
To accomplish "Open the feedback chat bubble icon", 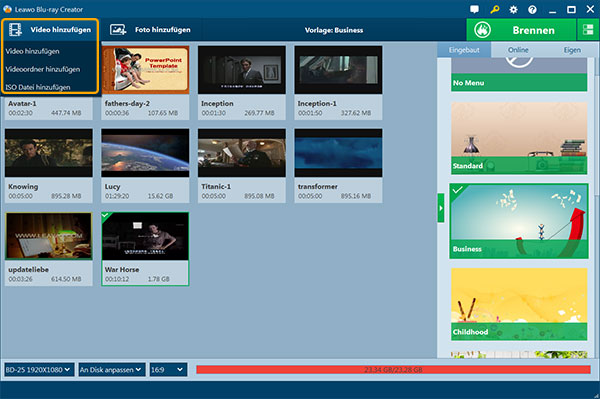I will point(474,9).
